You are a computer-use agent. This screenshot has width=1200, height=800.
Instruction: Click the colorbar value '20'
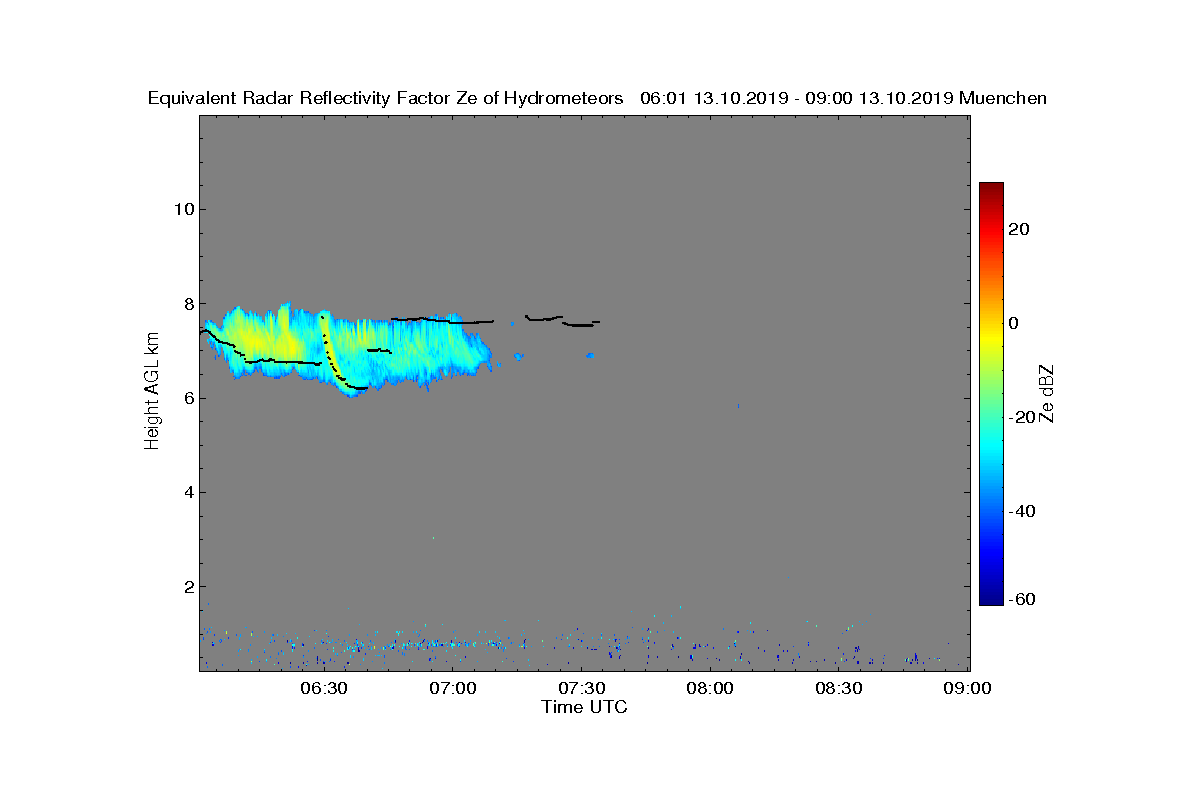pyautogui.click(x=1019, y=229)
